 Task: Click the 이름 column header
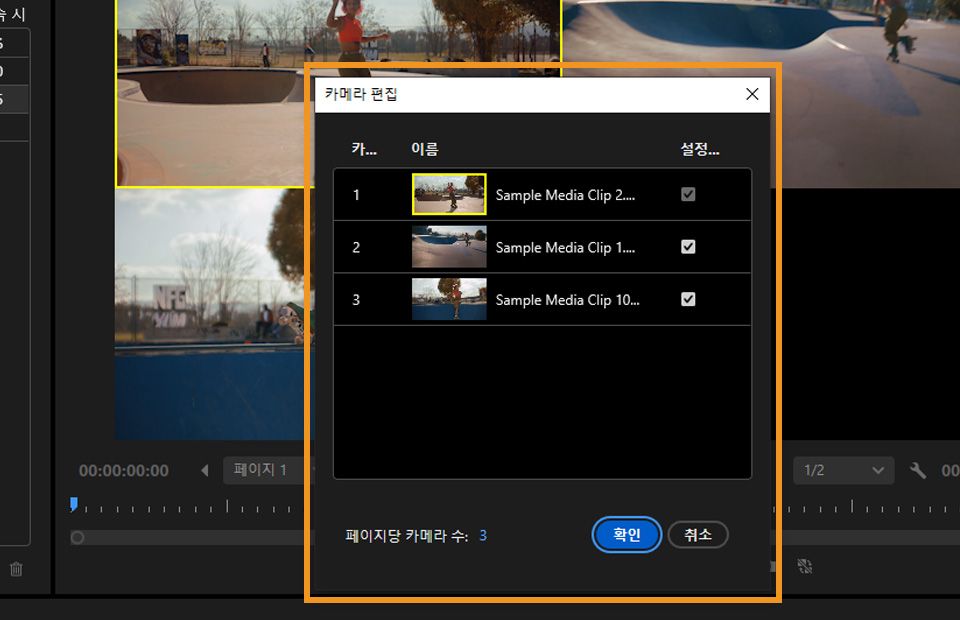(x=424, y=149)
